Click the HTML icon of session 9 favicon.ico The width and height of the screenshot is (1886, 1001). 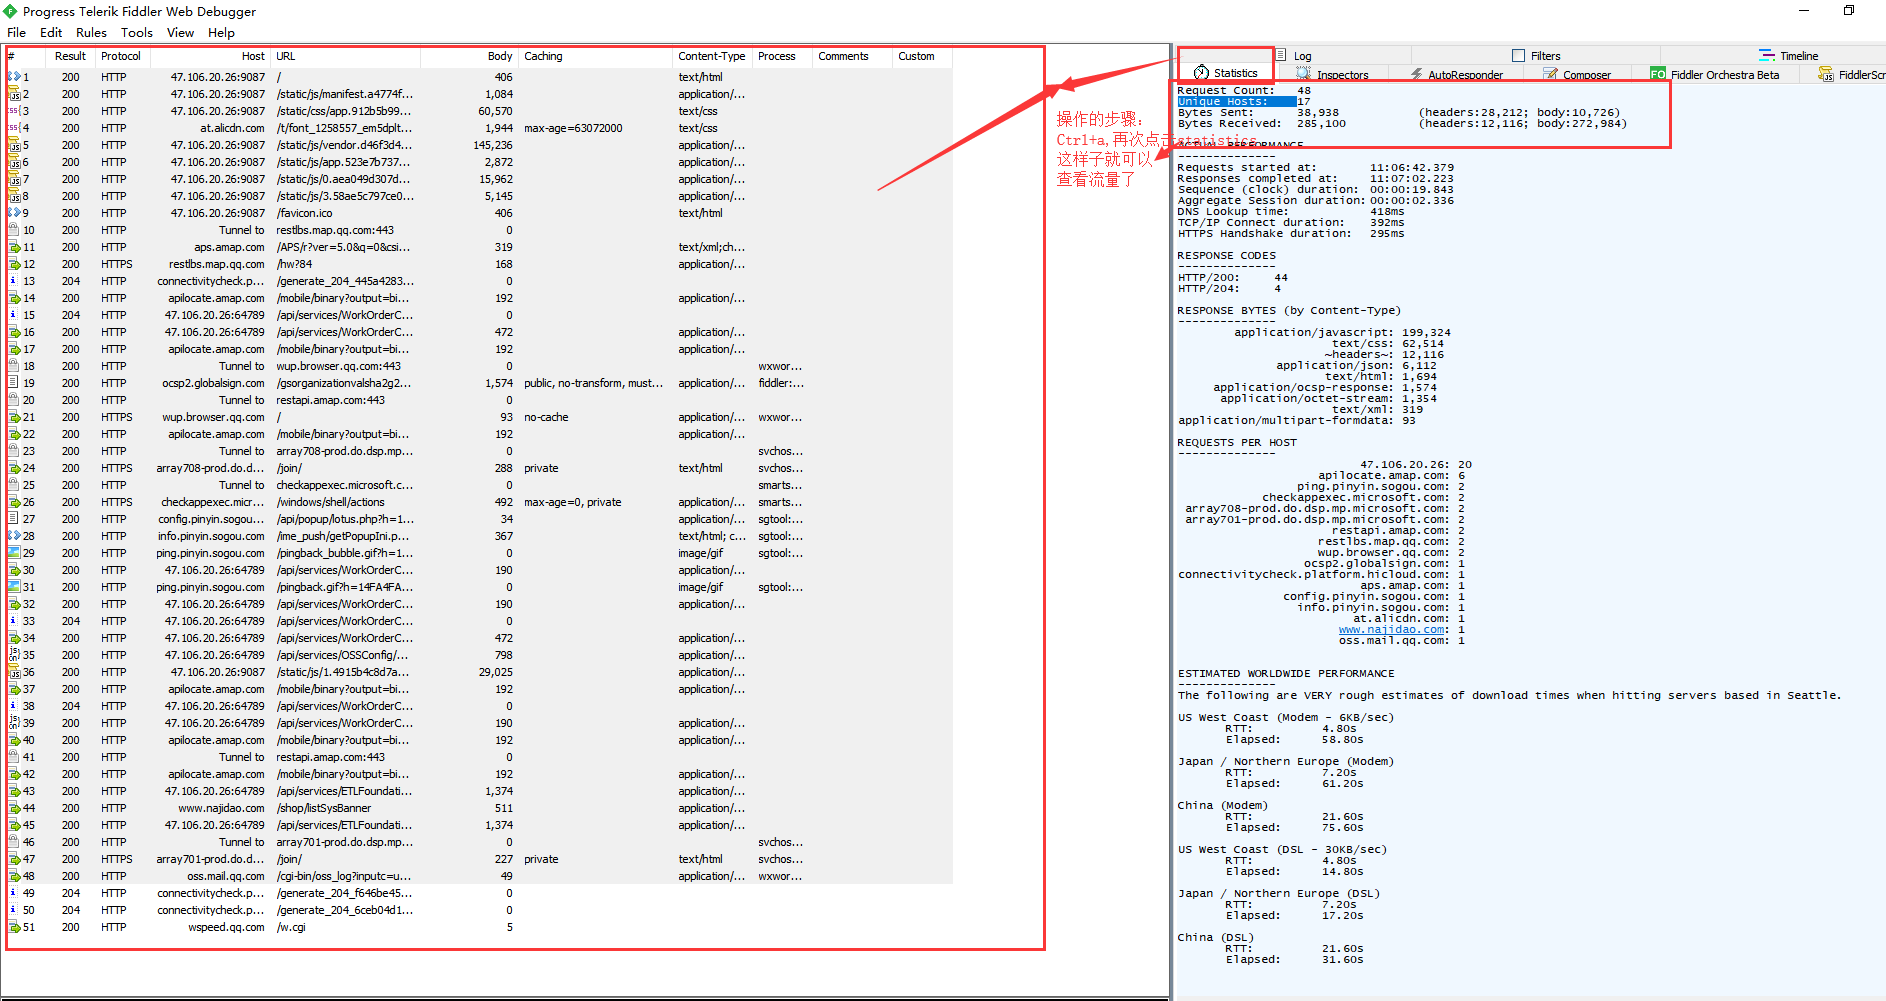(14, 213)
